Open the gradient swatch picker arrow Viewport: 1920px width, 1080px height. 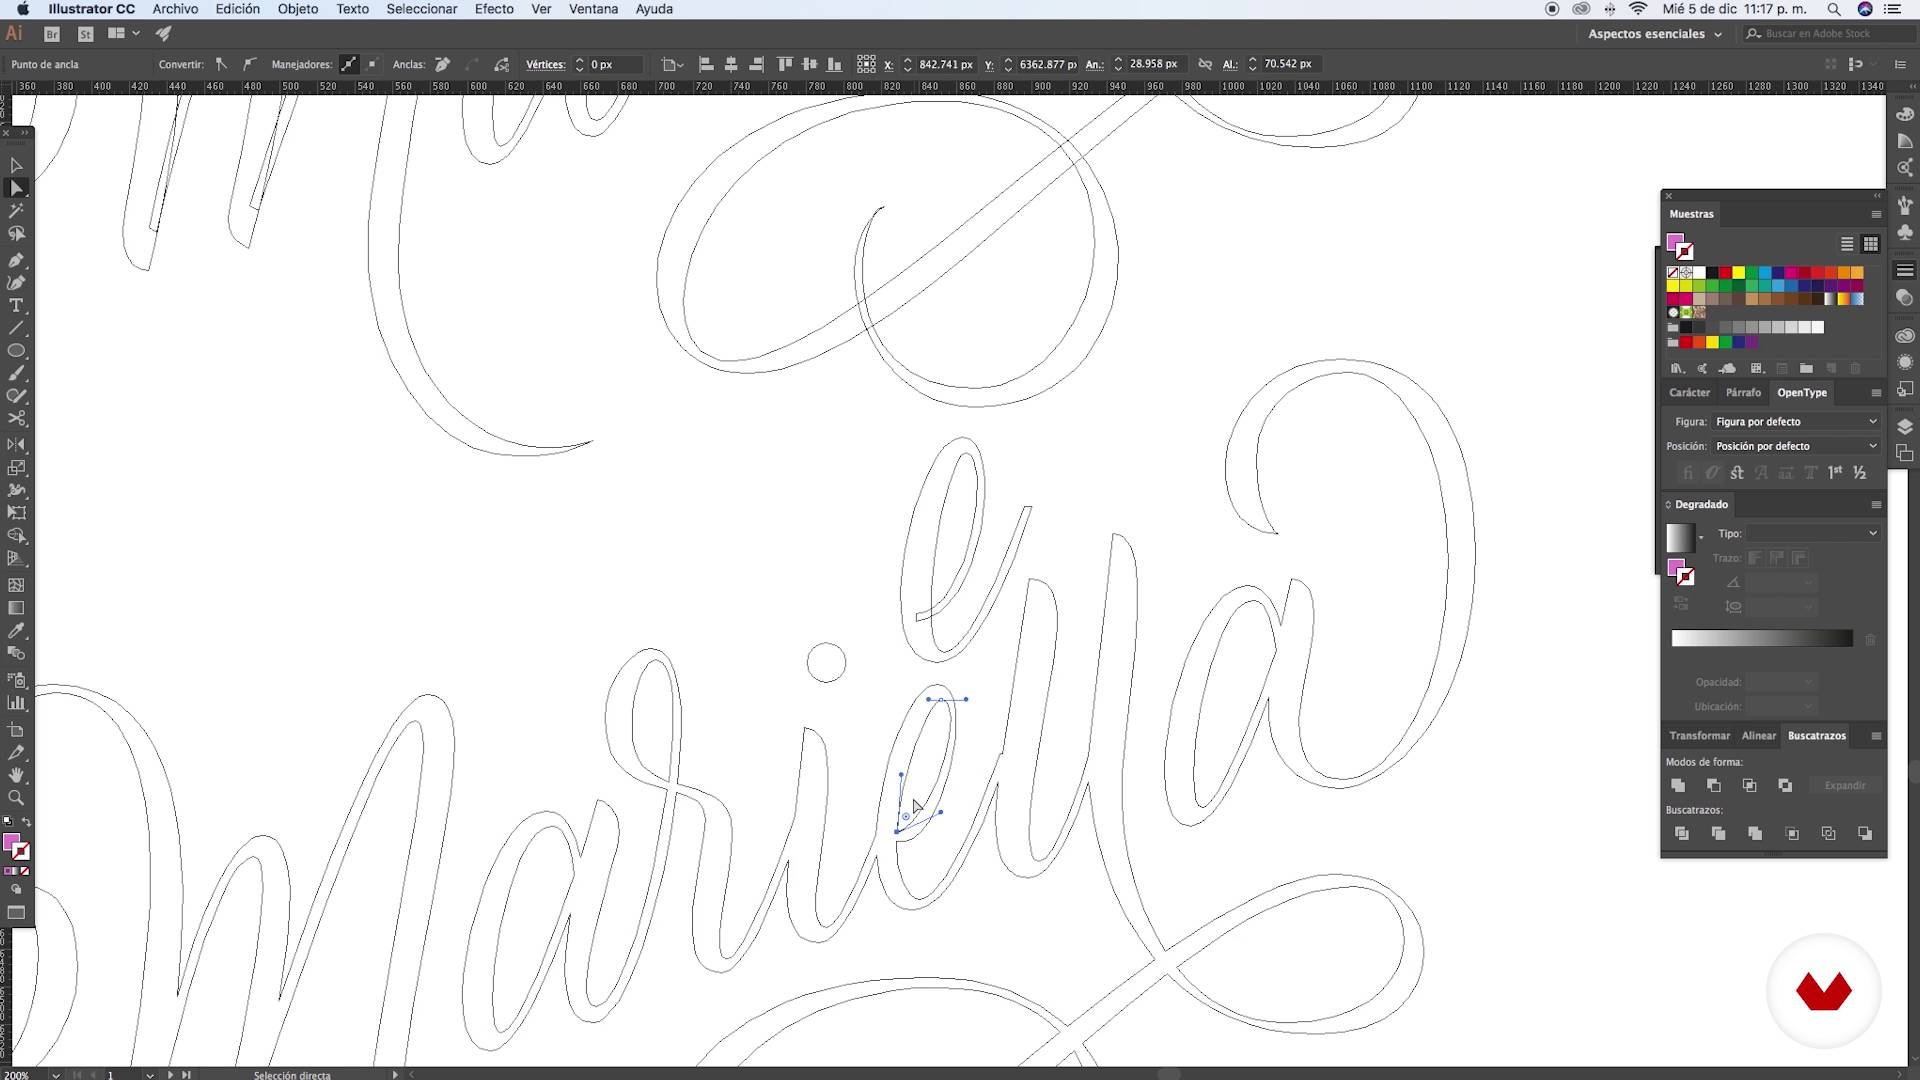click(x=1701, y=538)
